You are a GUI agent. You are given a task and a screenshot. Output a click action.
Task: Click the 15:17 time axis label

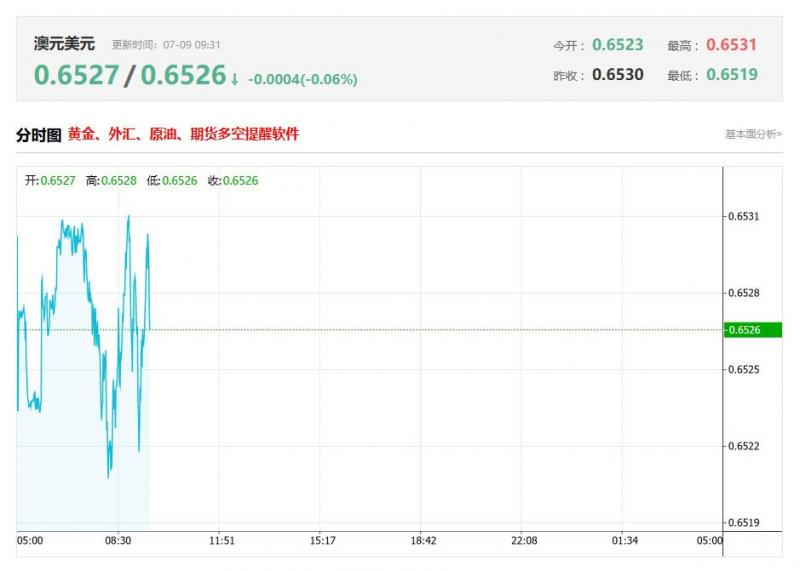click(322, 540)
